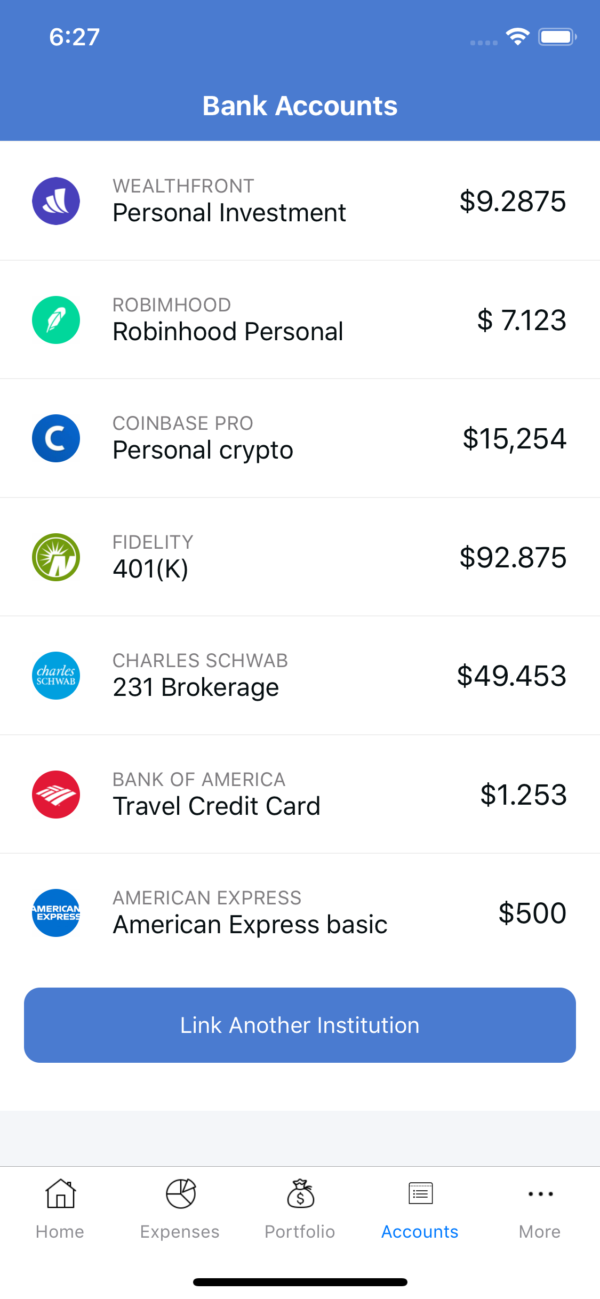Tap the green Robinhood feather icon
600x1299 pixels.
coord(56,320)
